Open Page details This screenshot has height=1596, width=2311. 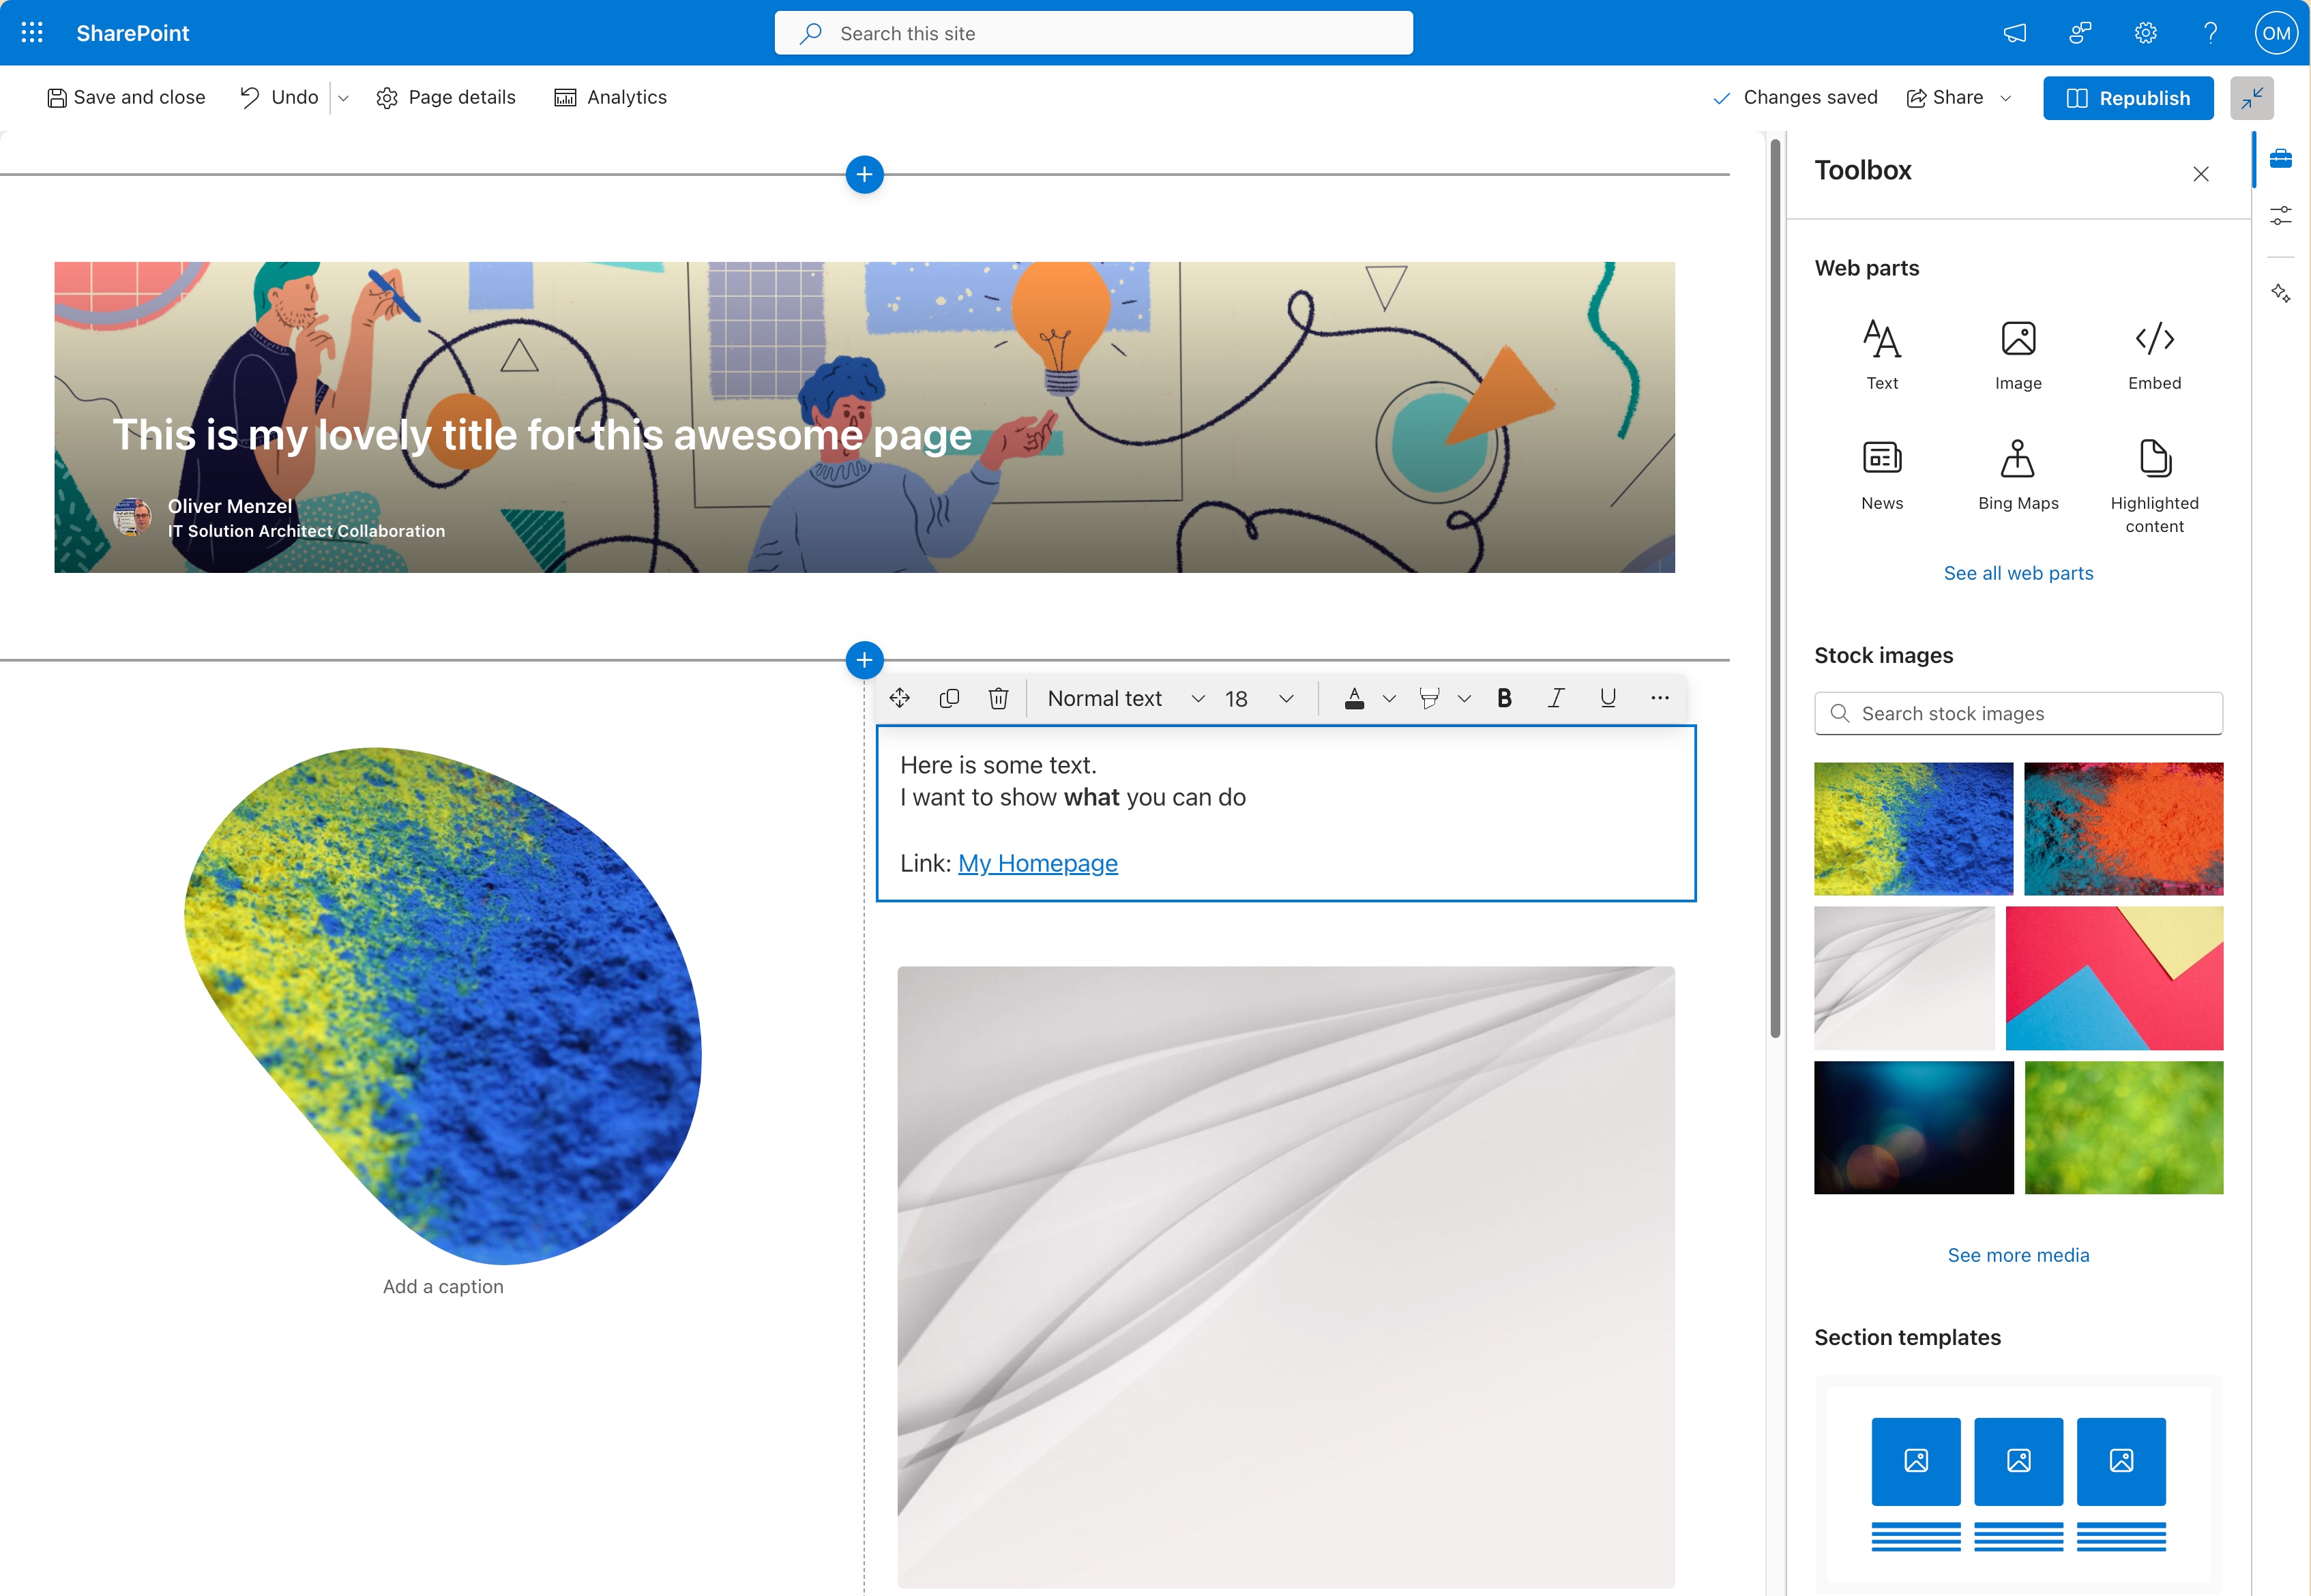tap(446, 97)
